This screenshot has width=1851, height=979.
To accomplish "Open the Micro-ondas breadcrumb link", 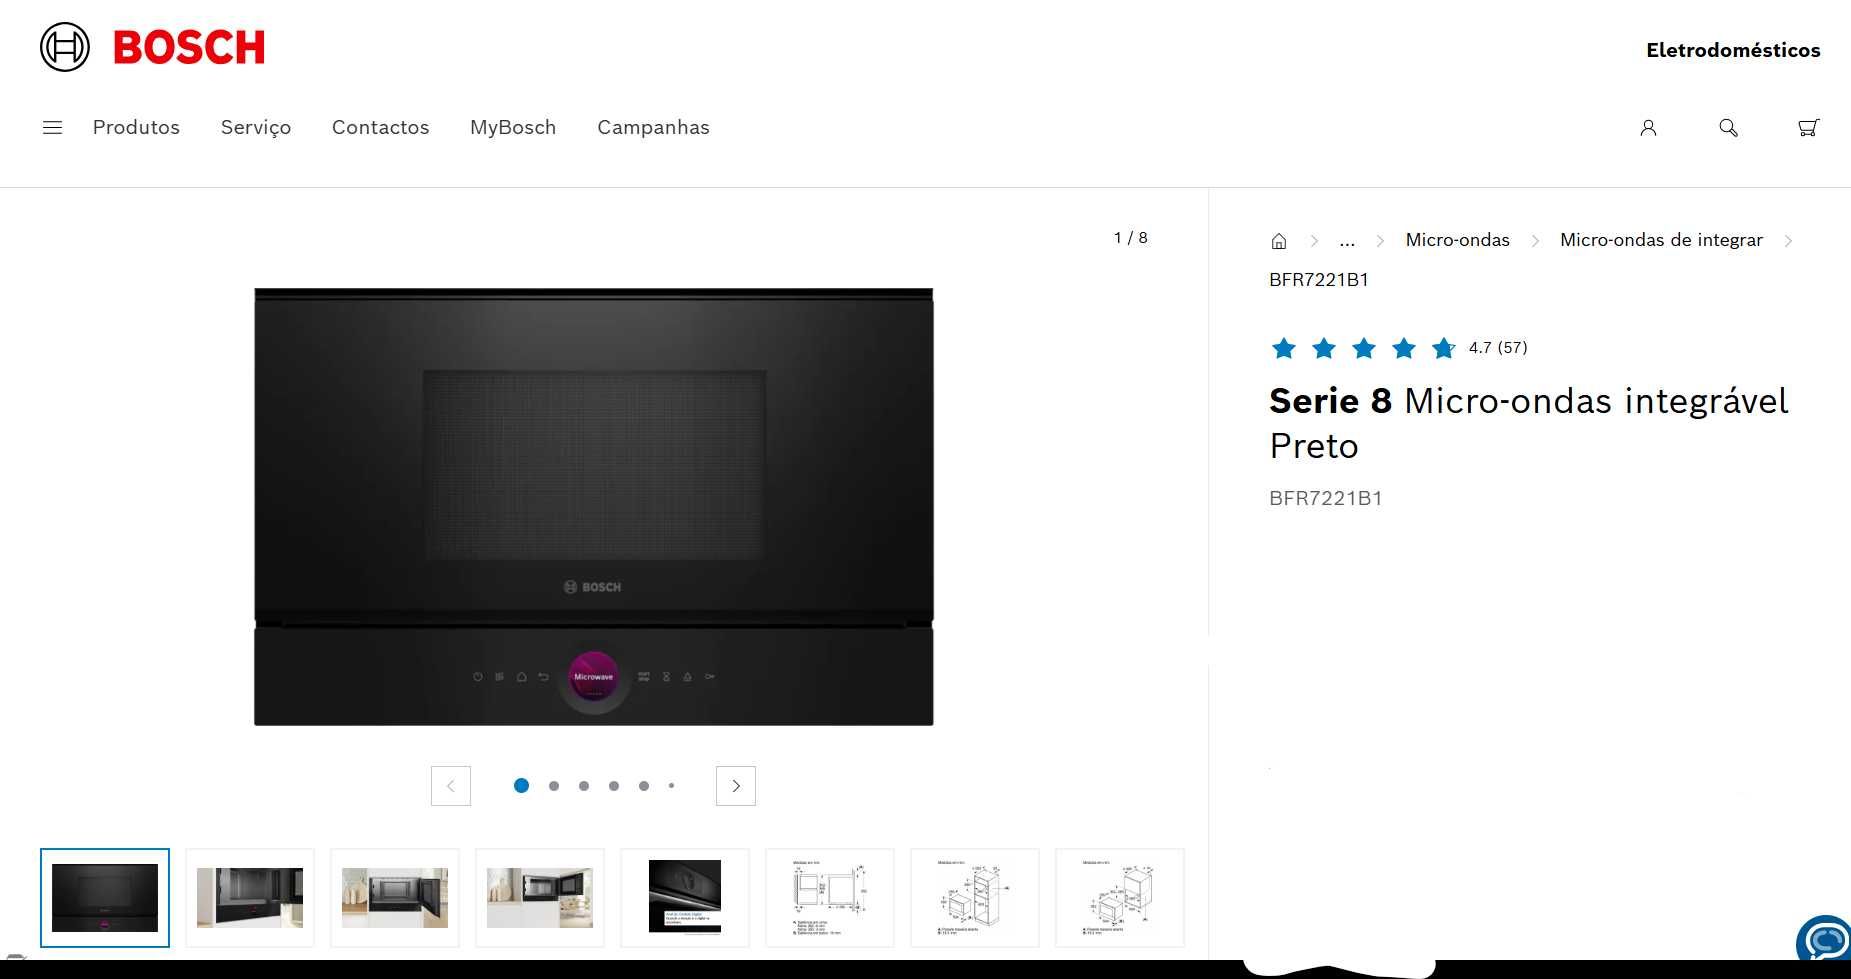I will [x=1457, y=240].
